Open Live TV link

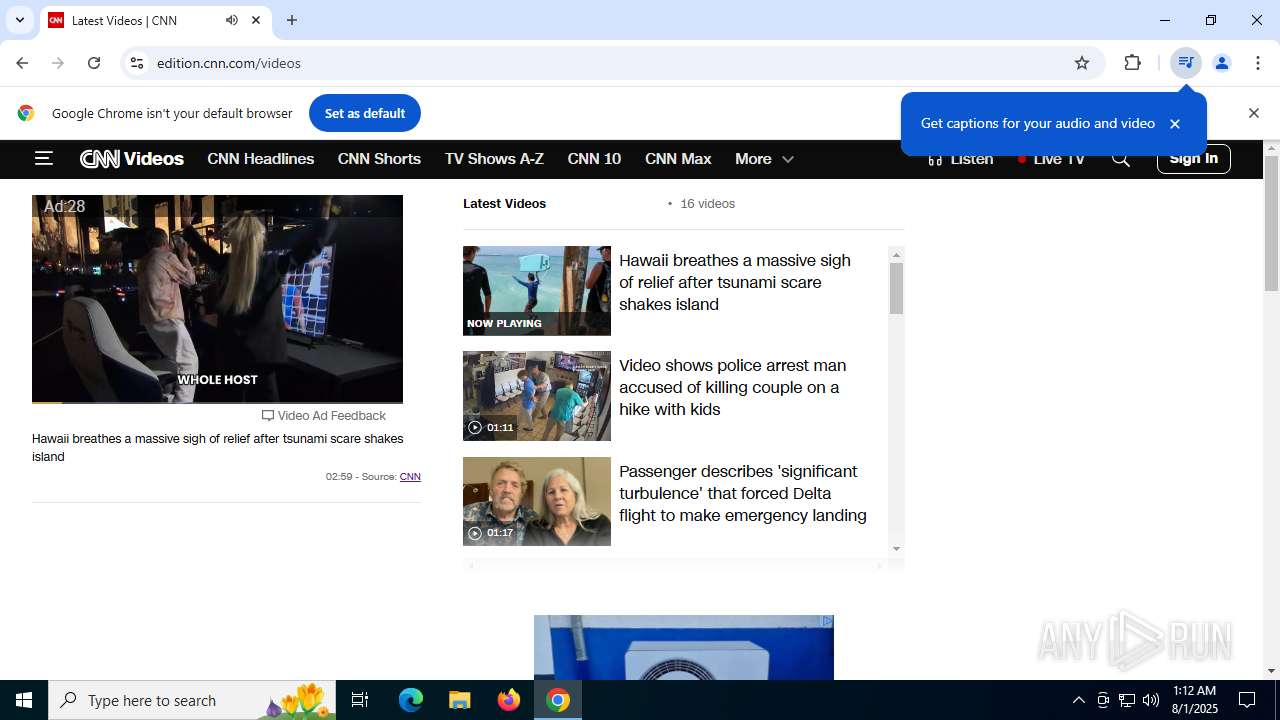pos(1051,159)
